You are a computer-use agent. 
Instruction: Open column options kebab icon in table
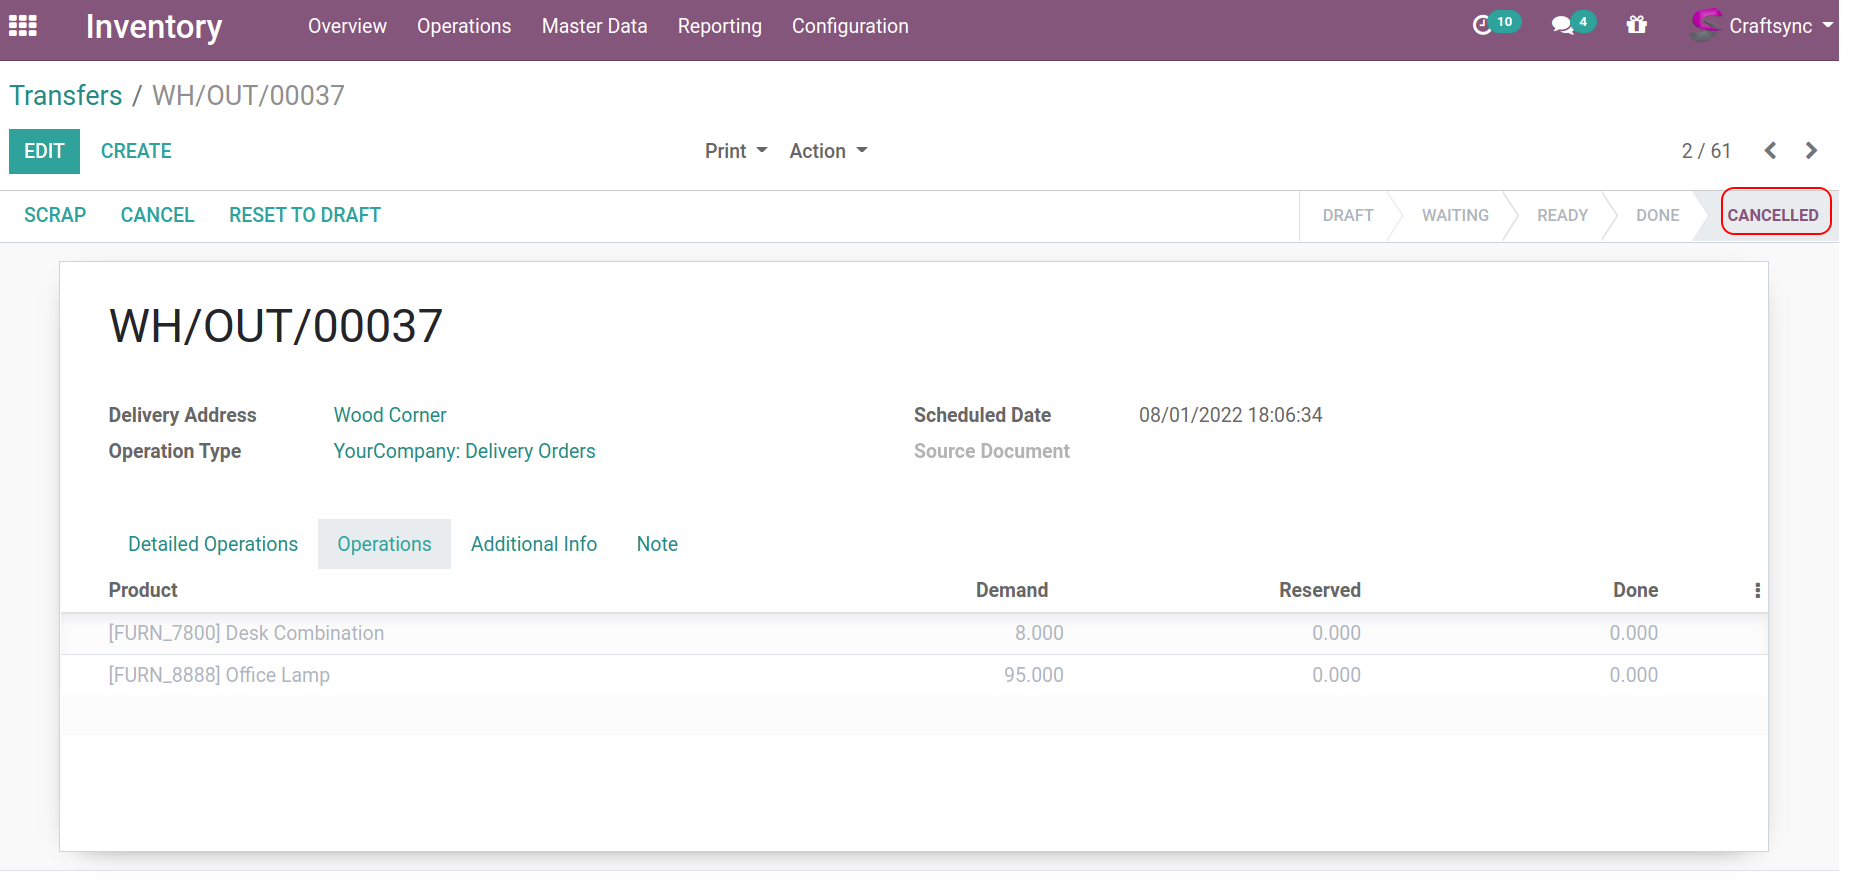(x=1757, y=591)
